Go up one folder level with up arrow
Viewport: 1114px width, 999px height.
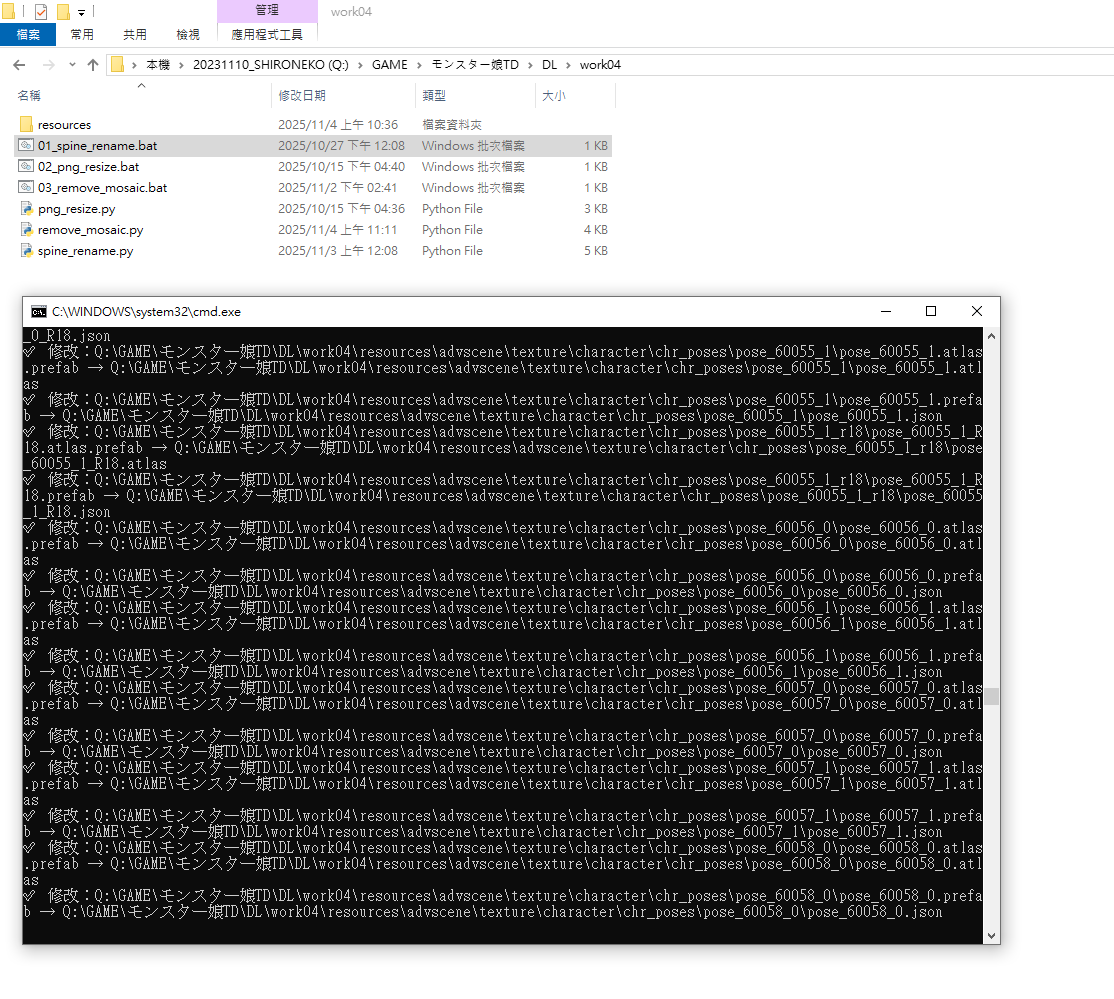(x=93, y=65)
